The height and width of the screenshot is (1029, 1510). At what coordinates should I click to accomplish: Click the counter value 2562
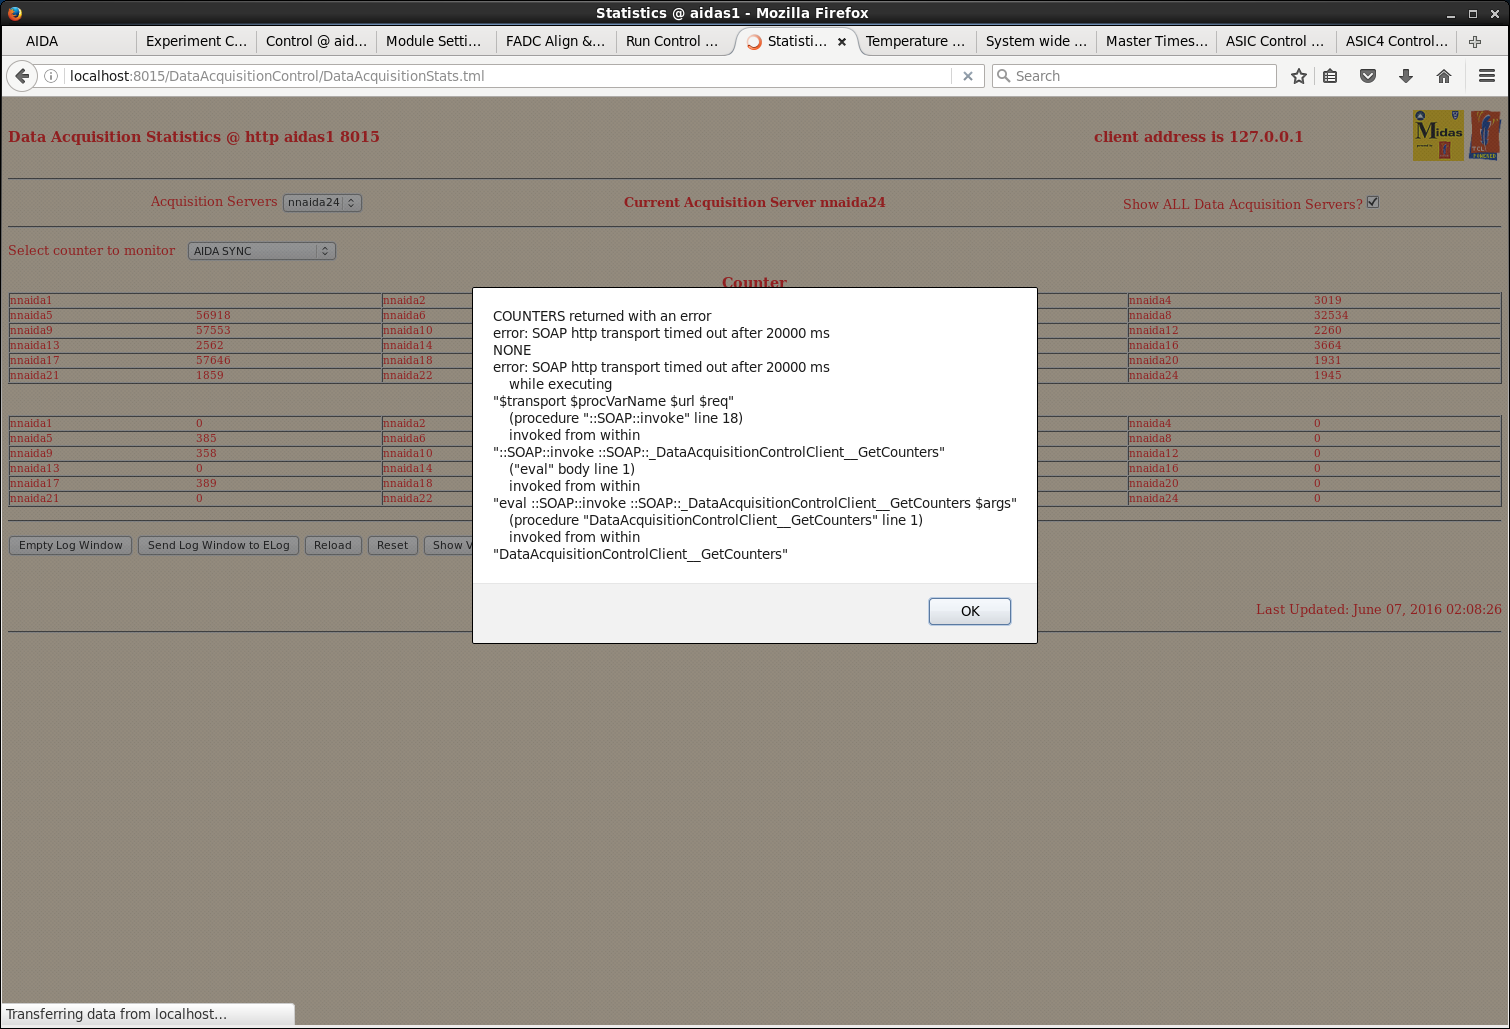[x=210, y=345]
